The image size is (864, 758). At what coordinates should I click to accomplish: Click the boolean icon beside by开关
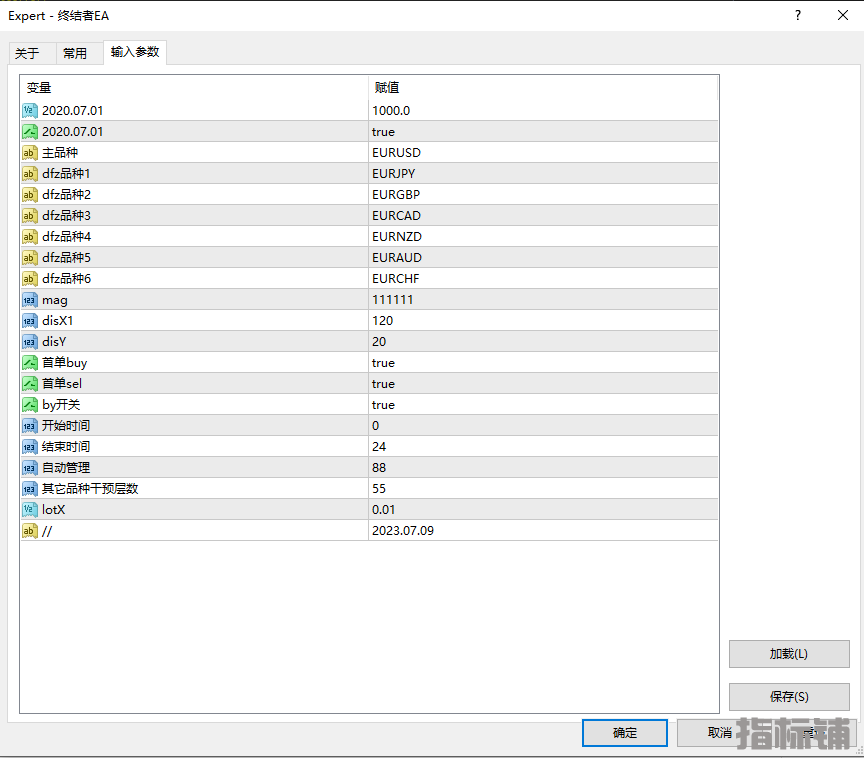click(x=30, y=405)
